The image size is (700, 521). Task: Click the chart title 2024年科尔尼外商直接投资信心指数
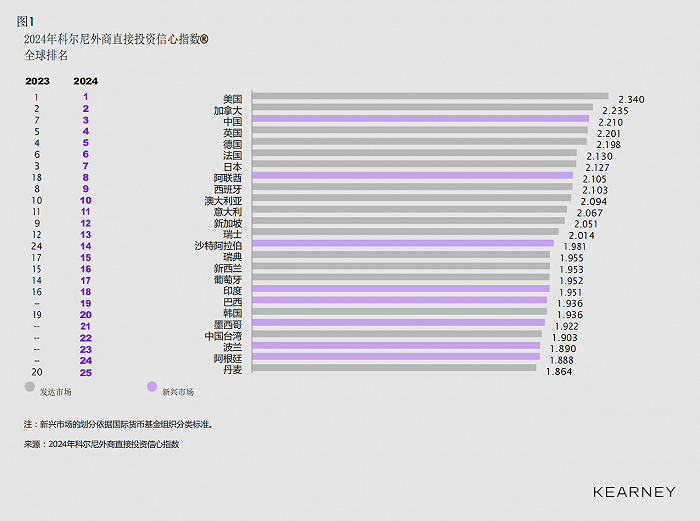pos(116,39)
